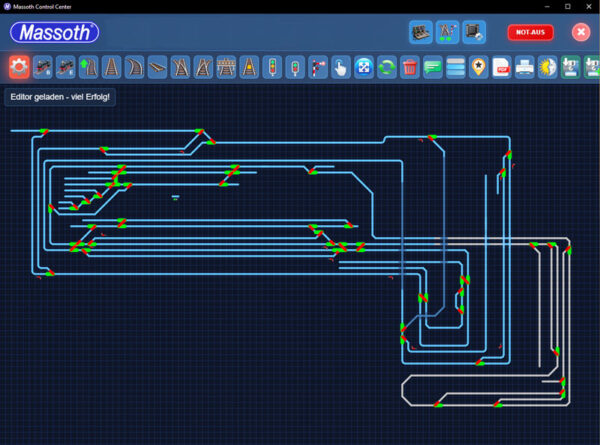Click the printer icon in toolbar

(524, 67)
